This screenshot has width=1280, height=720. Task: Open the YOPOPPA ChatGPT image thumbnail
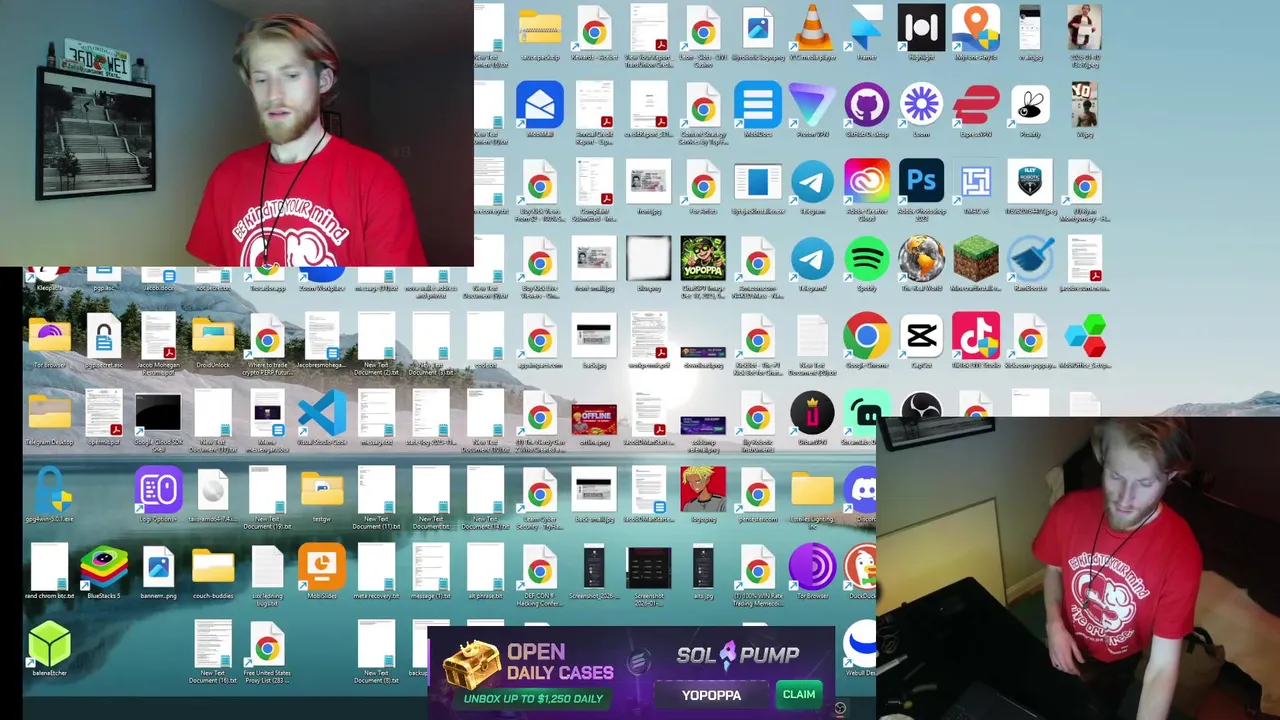(703, 260)
